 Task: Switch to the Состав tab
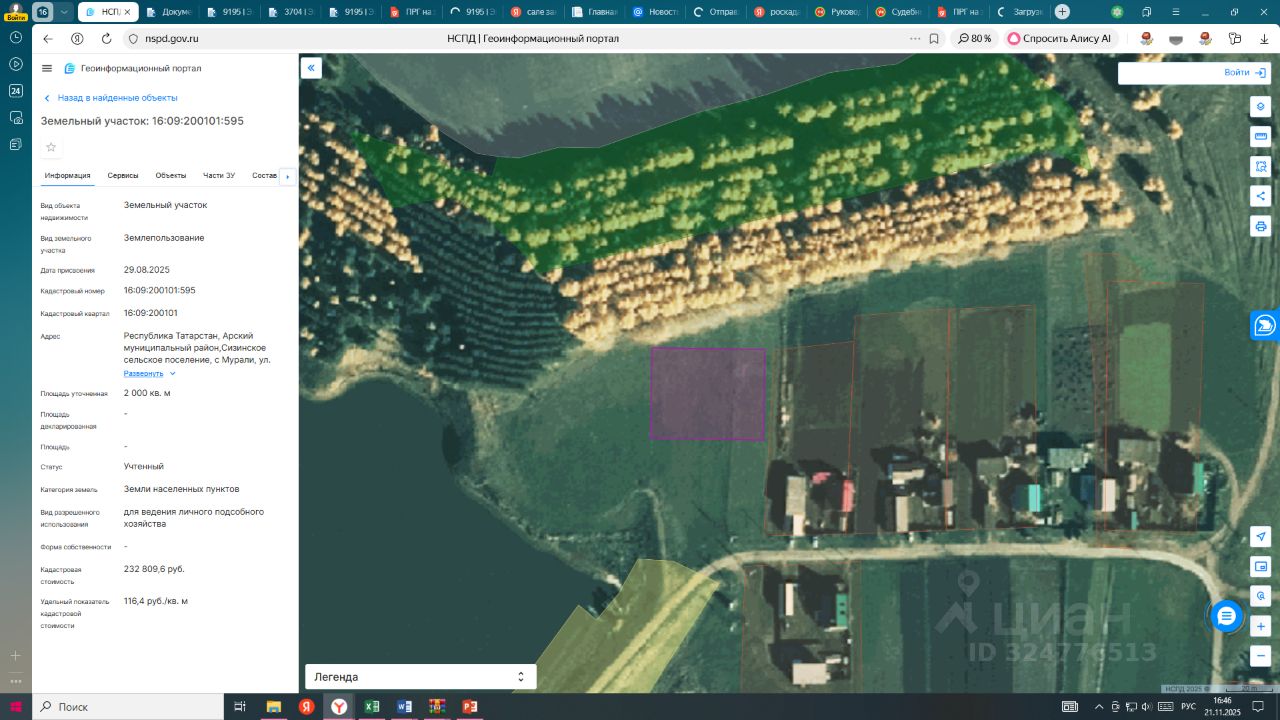point(265,176)
